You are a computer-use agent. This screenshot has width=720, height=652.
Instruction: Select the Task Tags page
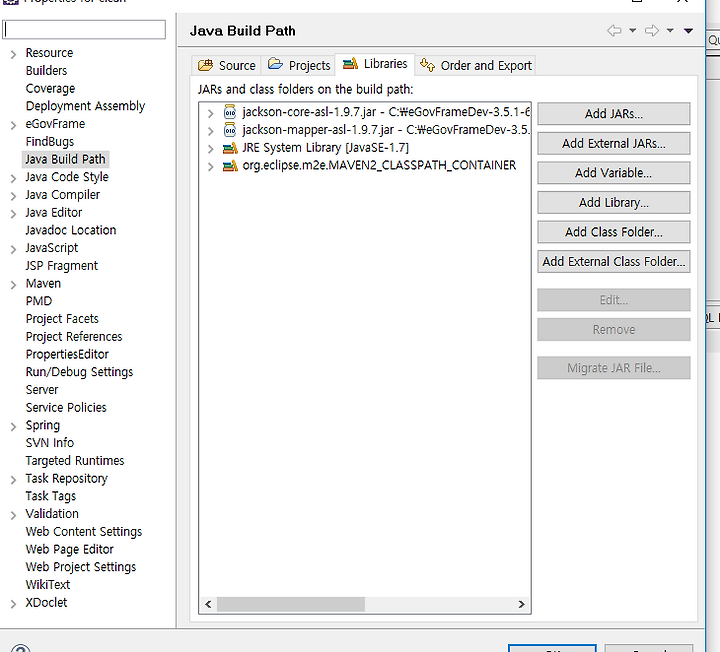click(x=51, y=496)
